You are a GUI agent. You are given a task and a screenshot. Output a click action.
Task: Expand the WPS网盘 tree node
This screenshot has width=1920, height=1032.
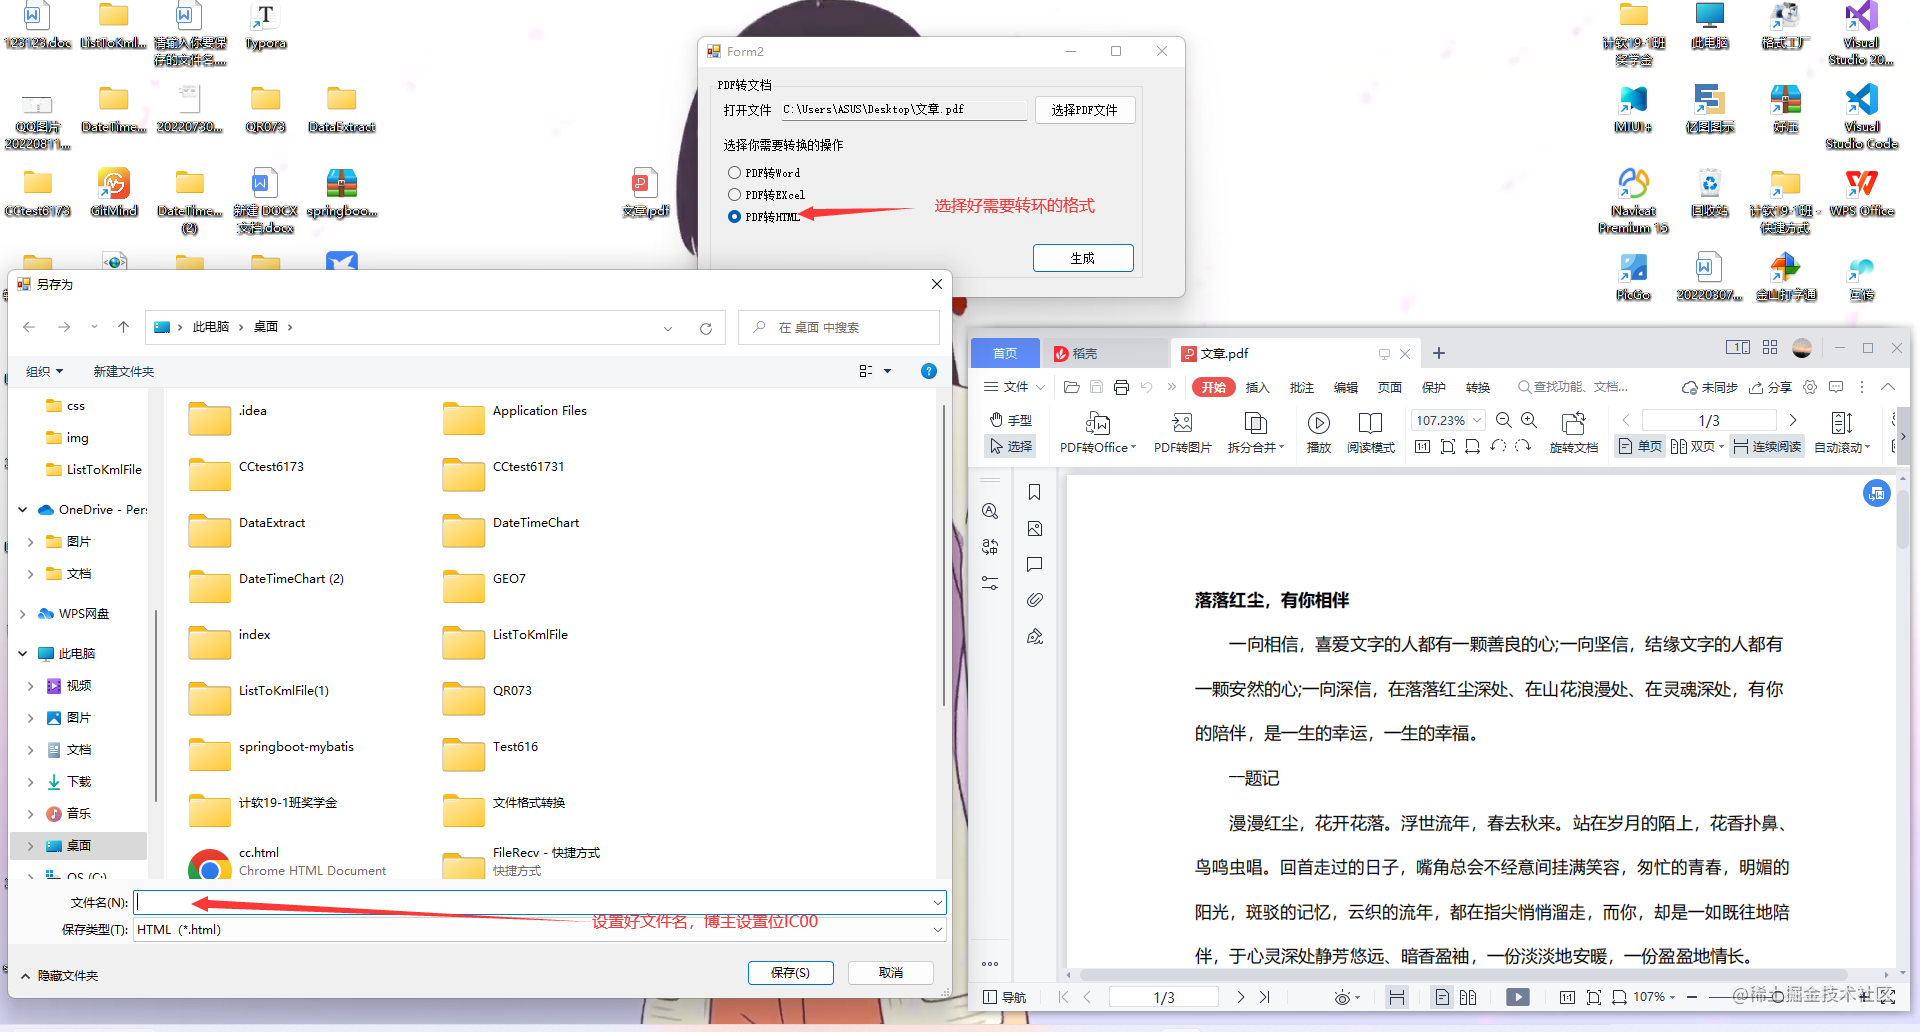click(23, 614)
